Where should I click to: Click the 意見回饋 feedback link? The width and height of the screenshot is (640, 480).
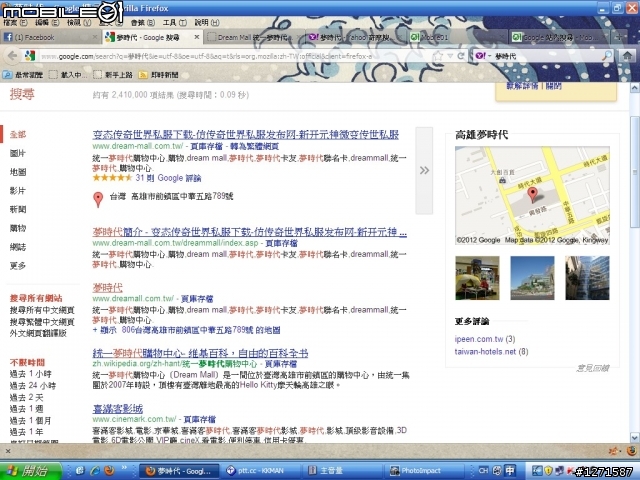593,368
